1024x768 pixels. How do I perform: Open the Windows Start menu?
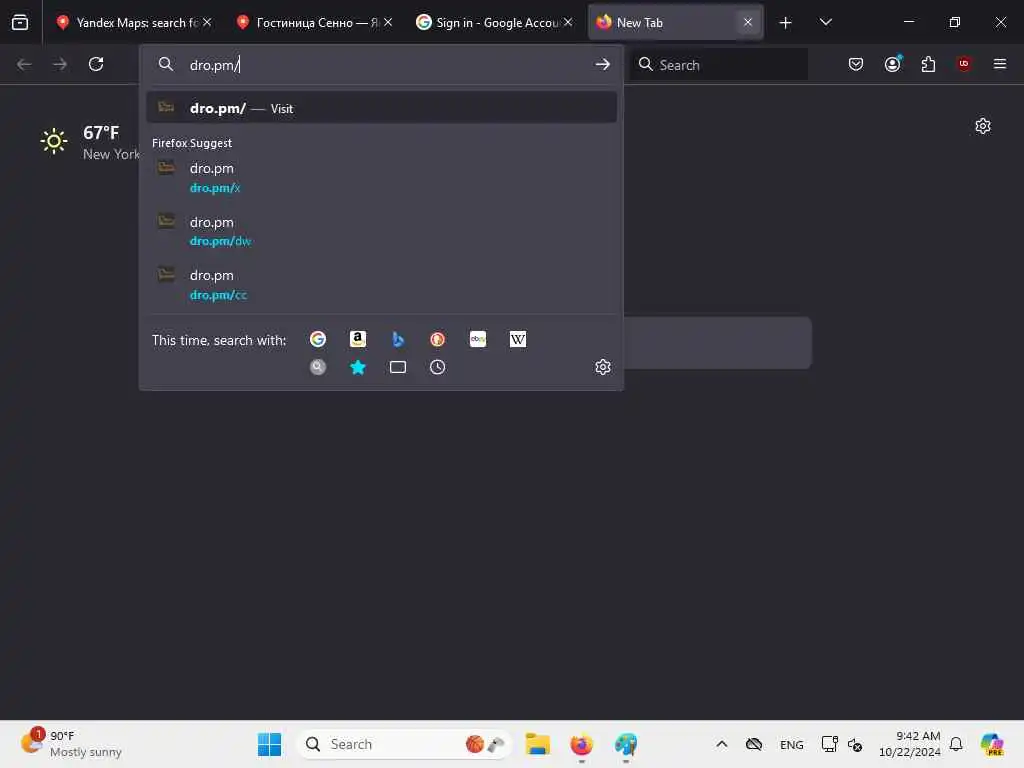coord(269,744)
